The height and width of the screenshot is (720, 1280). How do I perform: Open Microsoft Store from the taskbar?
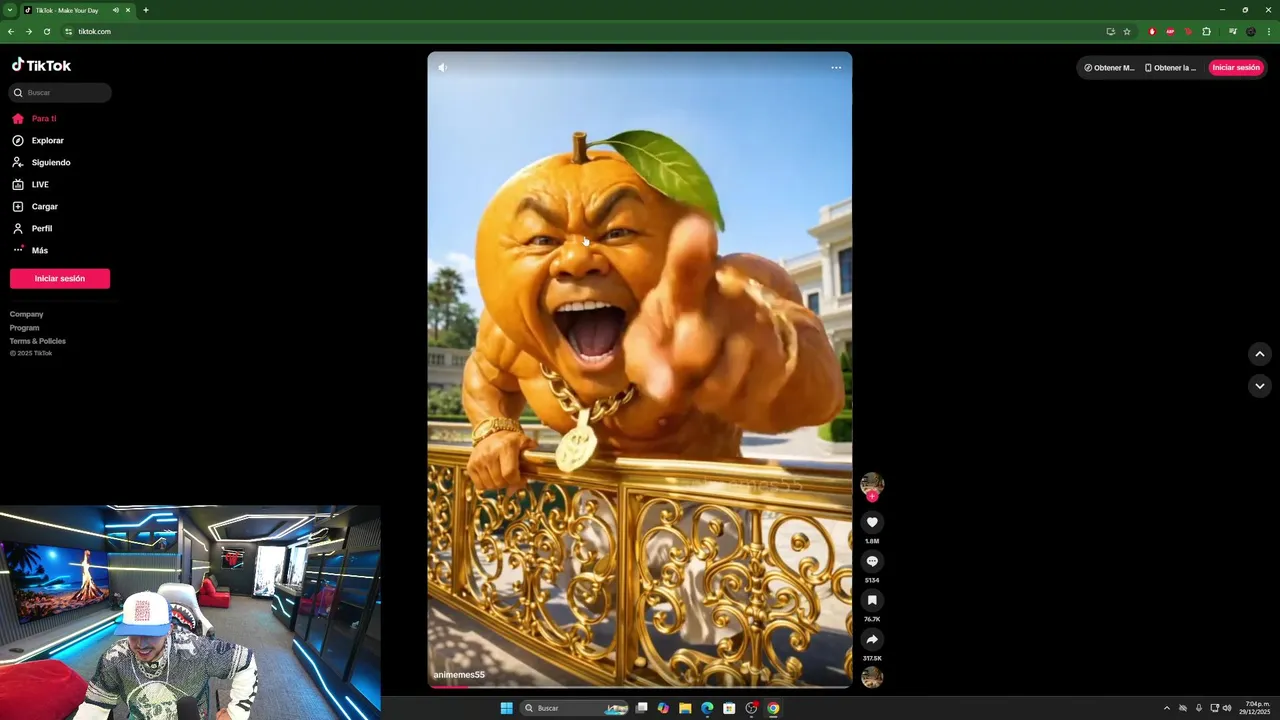point(729,708)
